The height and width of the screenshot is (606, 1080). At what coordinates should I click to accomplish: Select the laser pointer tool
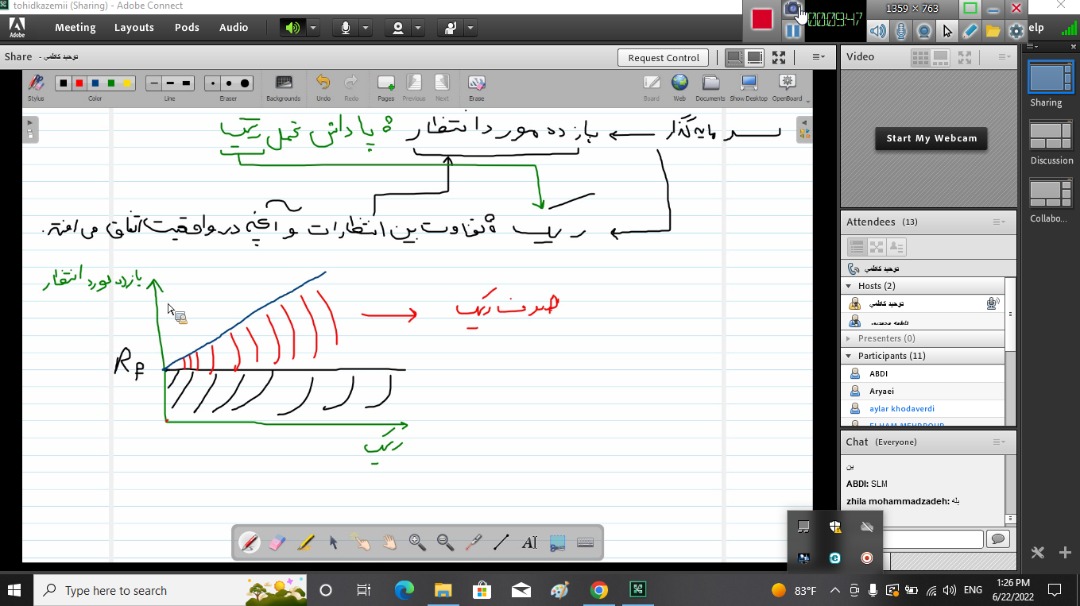(473, 543)
